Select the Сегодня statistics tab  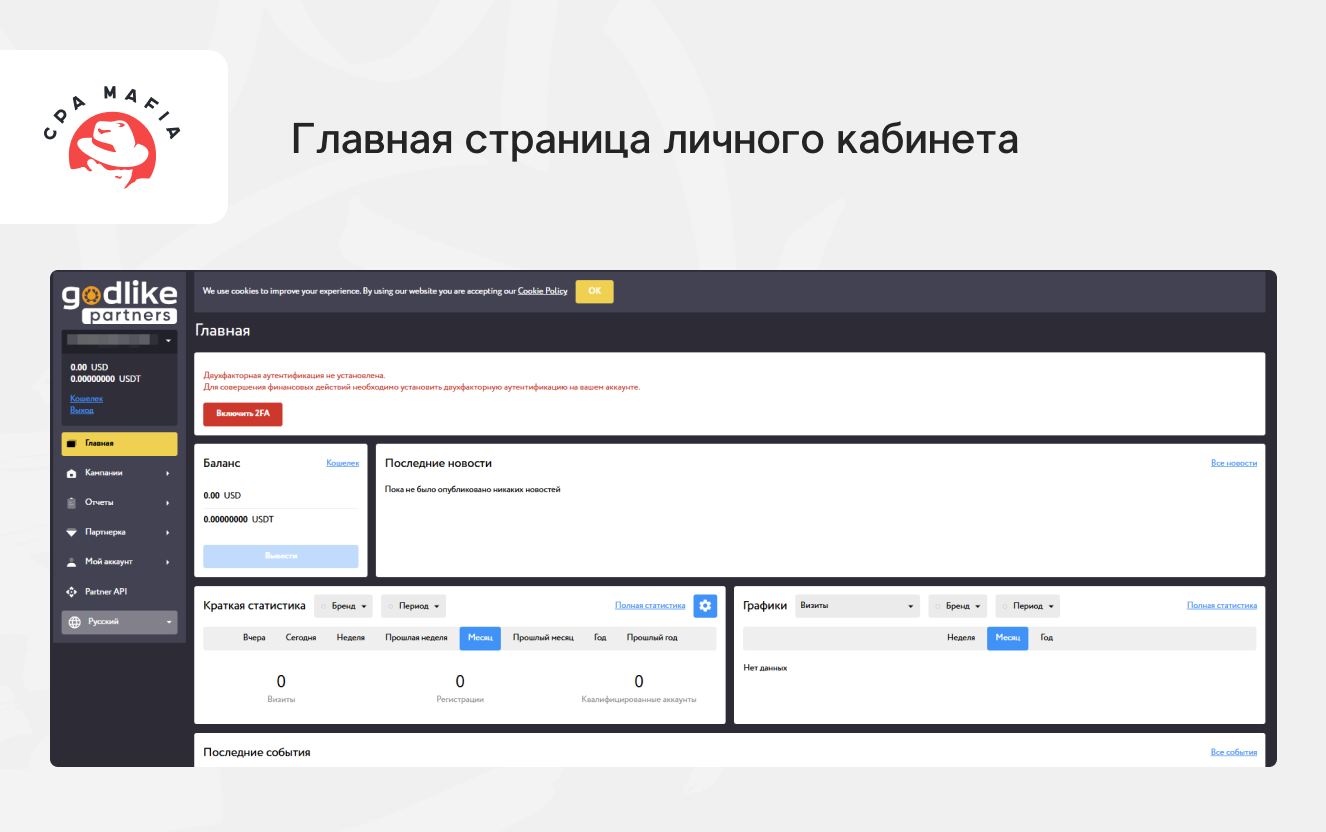pos(301,638)
